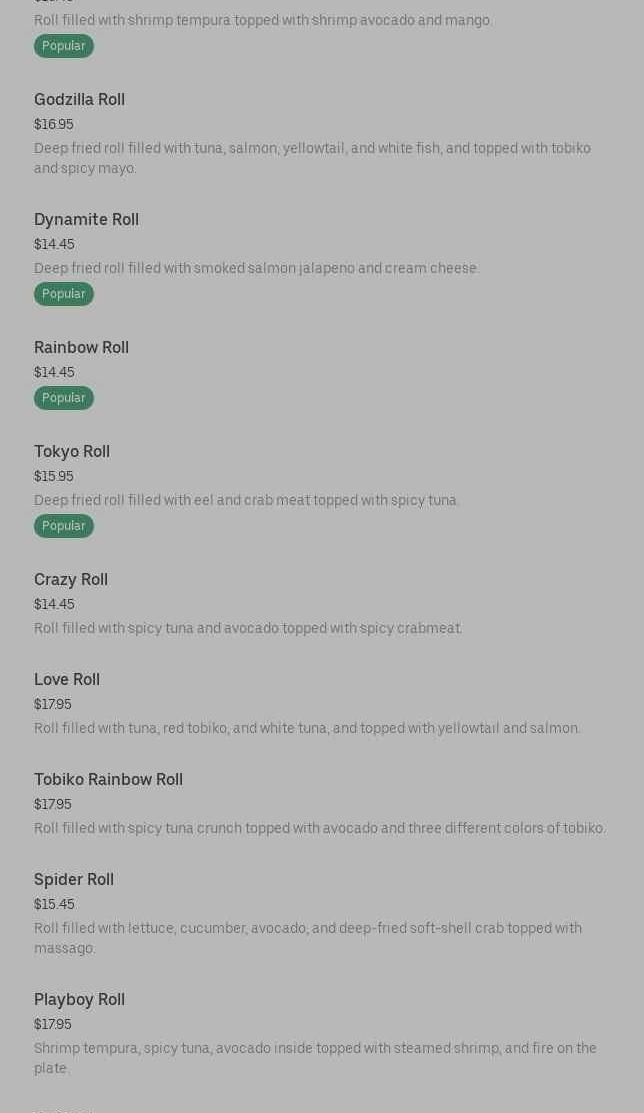This screenshot has height=1113, width=644.
Task: Choose the Crazy Roll title
Action: coord(71,579)
